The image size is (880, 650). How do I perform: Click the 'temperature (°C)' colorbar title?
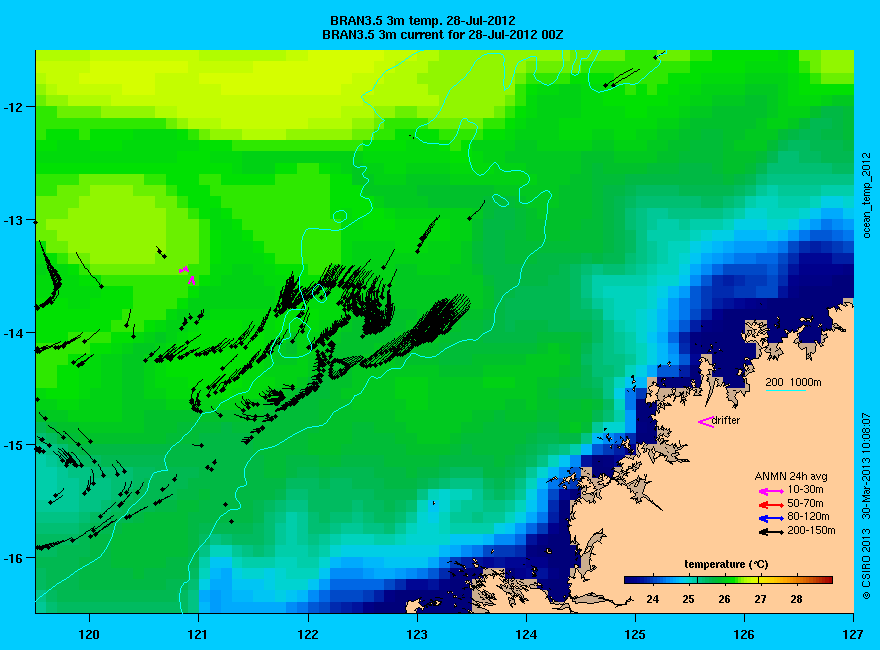coord(726,565)
